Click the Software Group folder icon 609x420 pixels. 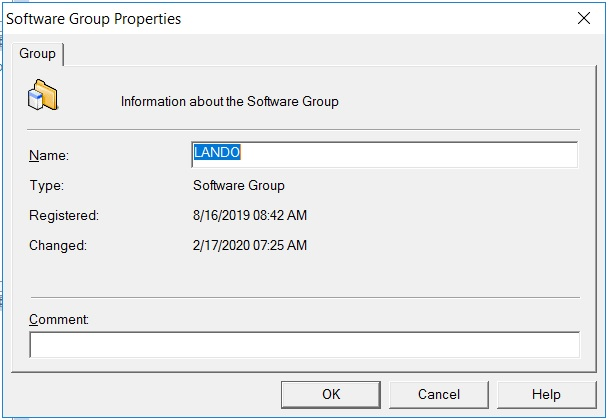click(43, 95)
